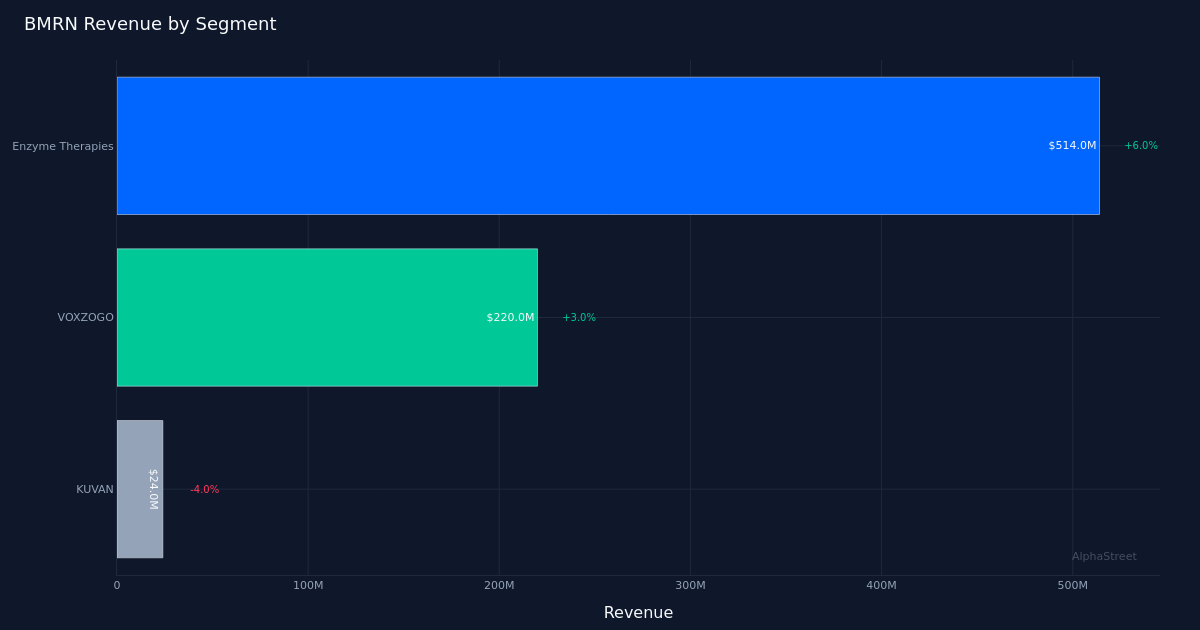This screenshot has height=630, width=1200.
Task: Click the "200M" x-axis tick label
Action: coord(499,586)
